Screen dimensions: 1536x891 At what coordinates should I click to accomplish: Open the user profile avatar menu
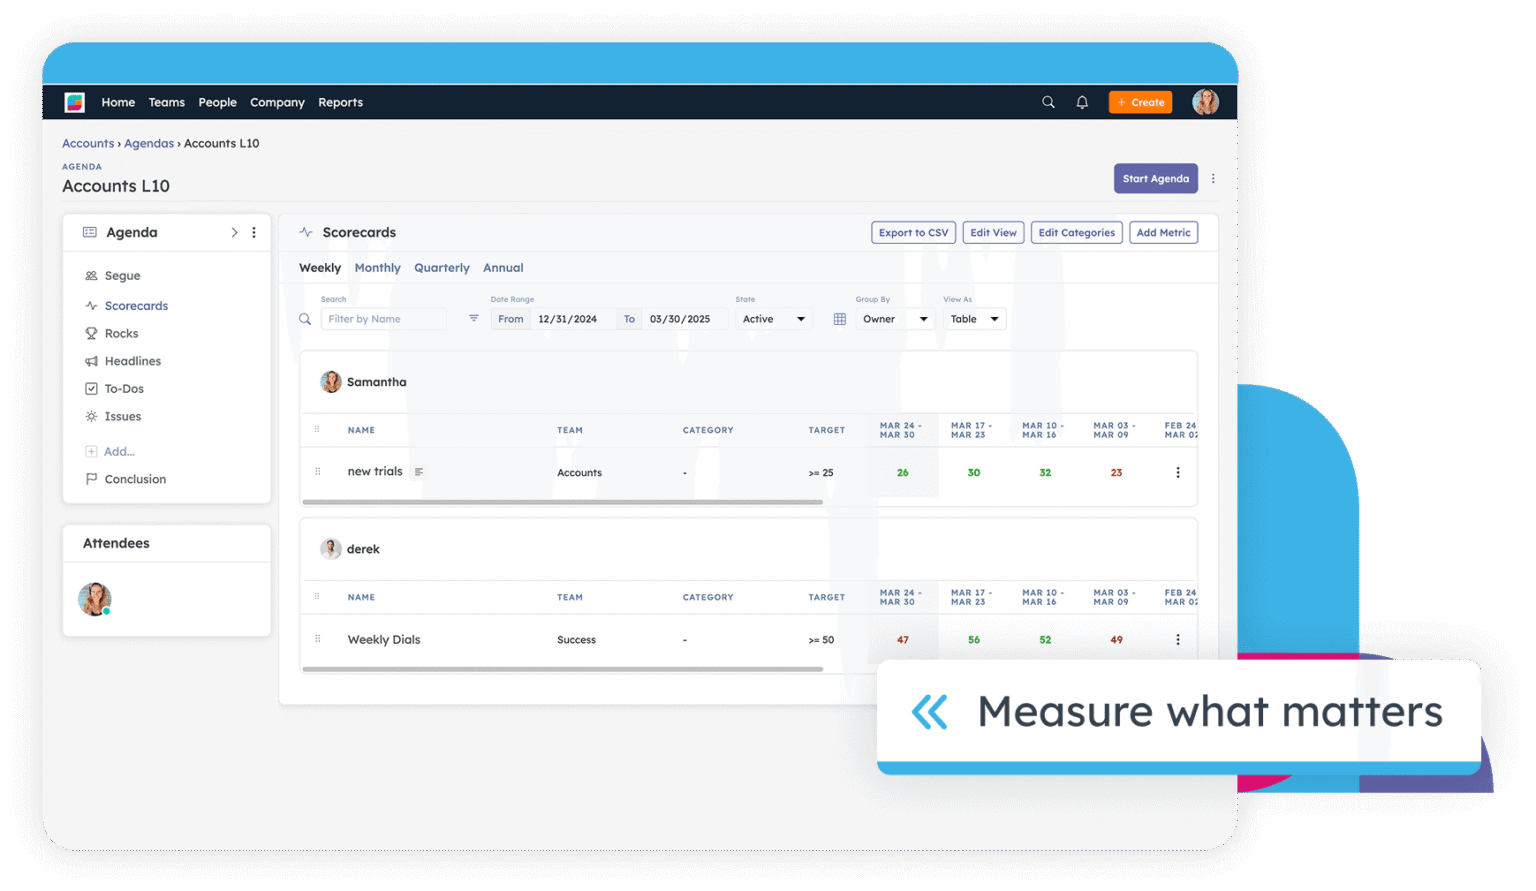(x=1205, y=102)
